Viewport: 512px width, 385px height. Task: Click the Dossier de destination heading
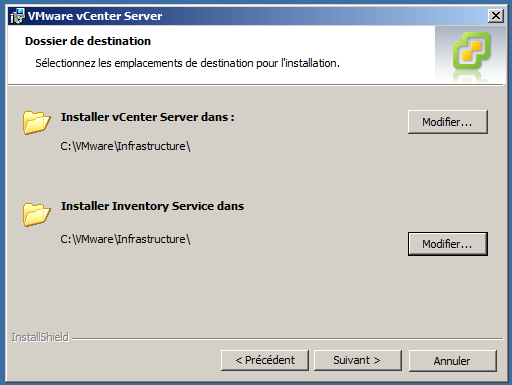[x=88, y=41]
